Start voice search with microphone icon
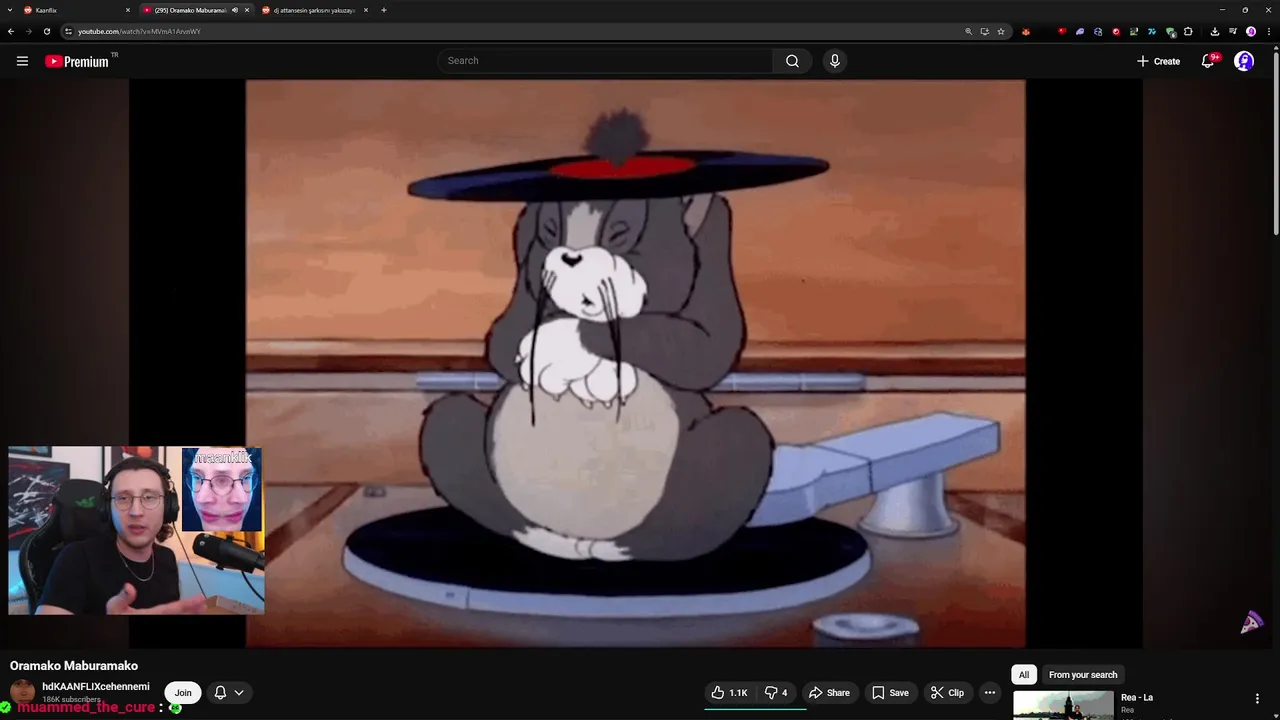Viewport: 1280px width, 720px height. [835, 61]
